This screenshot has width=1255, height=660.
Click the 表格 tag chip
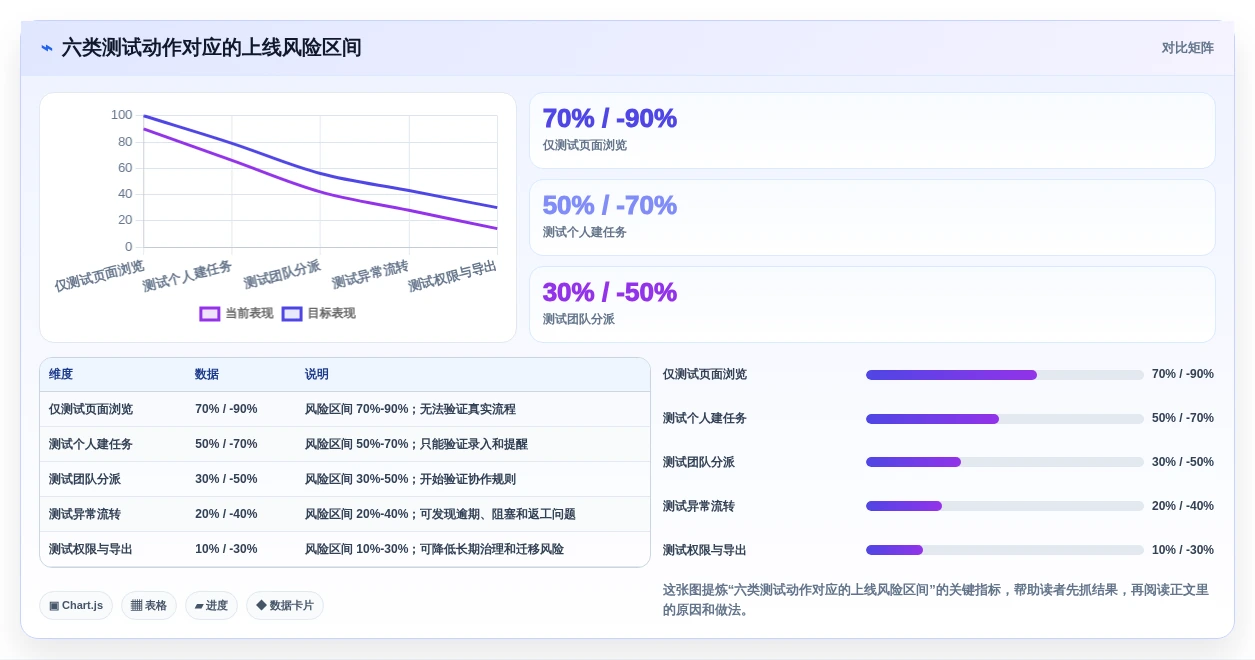pos(149,606)
